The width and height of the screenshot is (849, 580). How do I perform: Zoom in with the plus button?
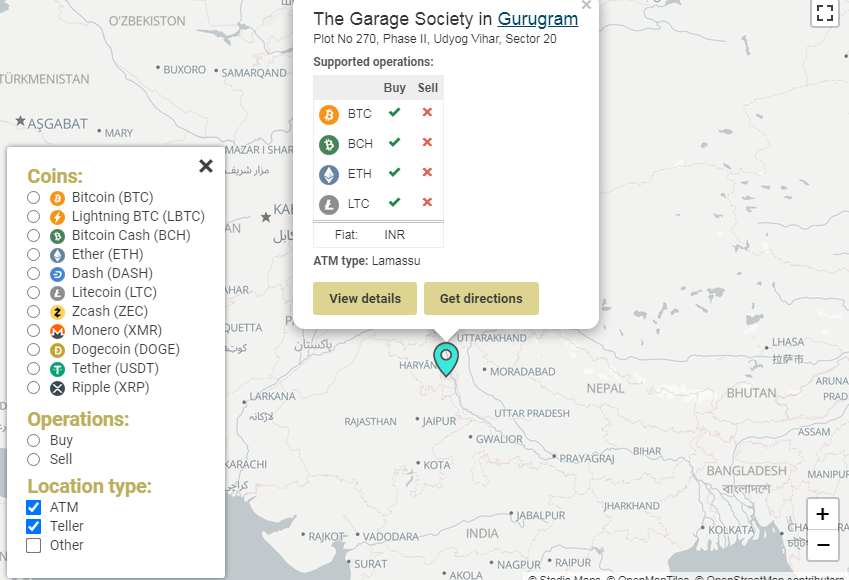coord(822,514)
